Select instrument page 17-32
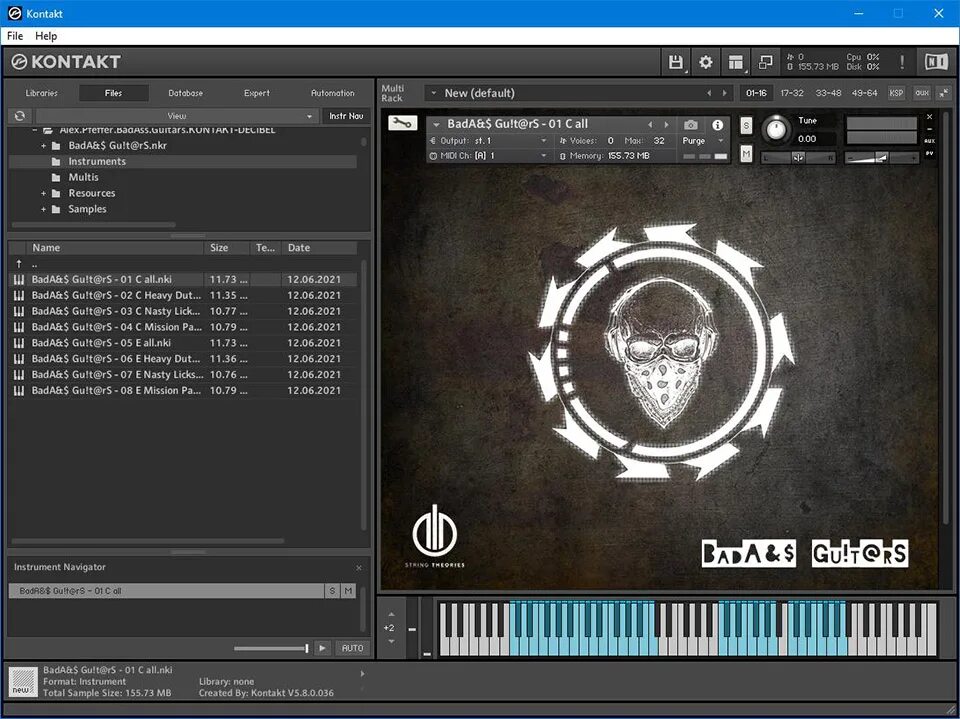This screenshot has height=719, width=960. pyautogui.click(x=792, y=93)
